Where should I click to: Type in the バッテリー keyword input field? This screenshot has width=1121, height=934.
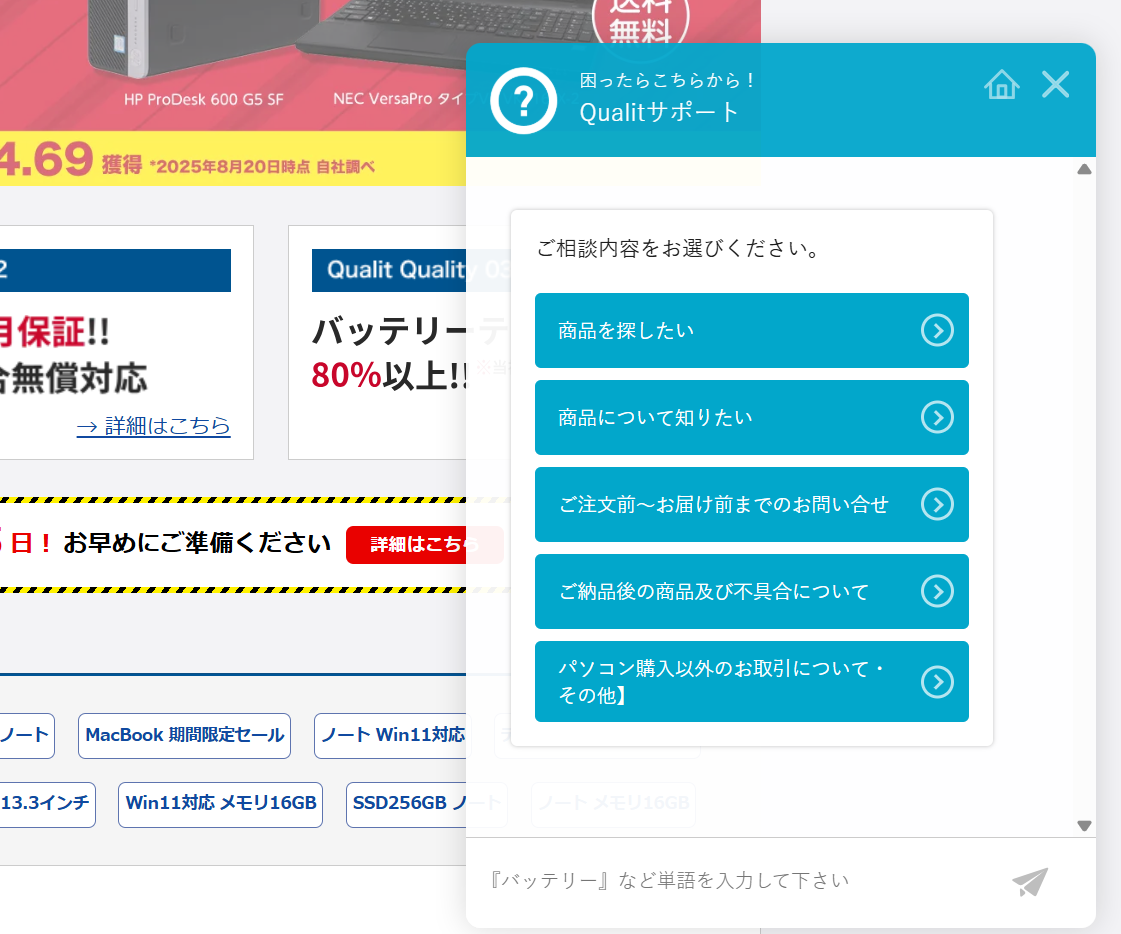tap(740, 881)
